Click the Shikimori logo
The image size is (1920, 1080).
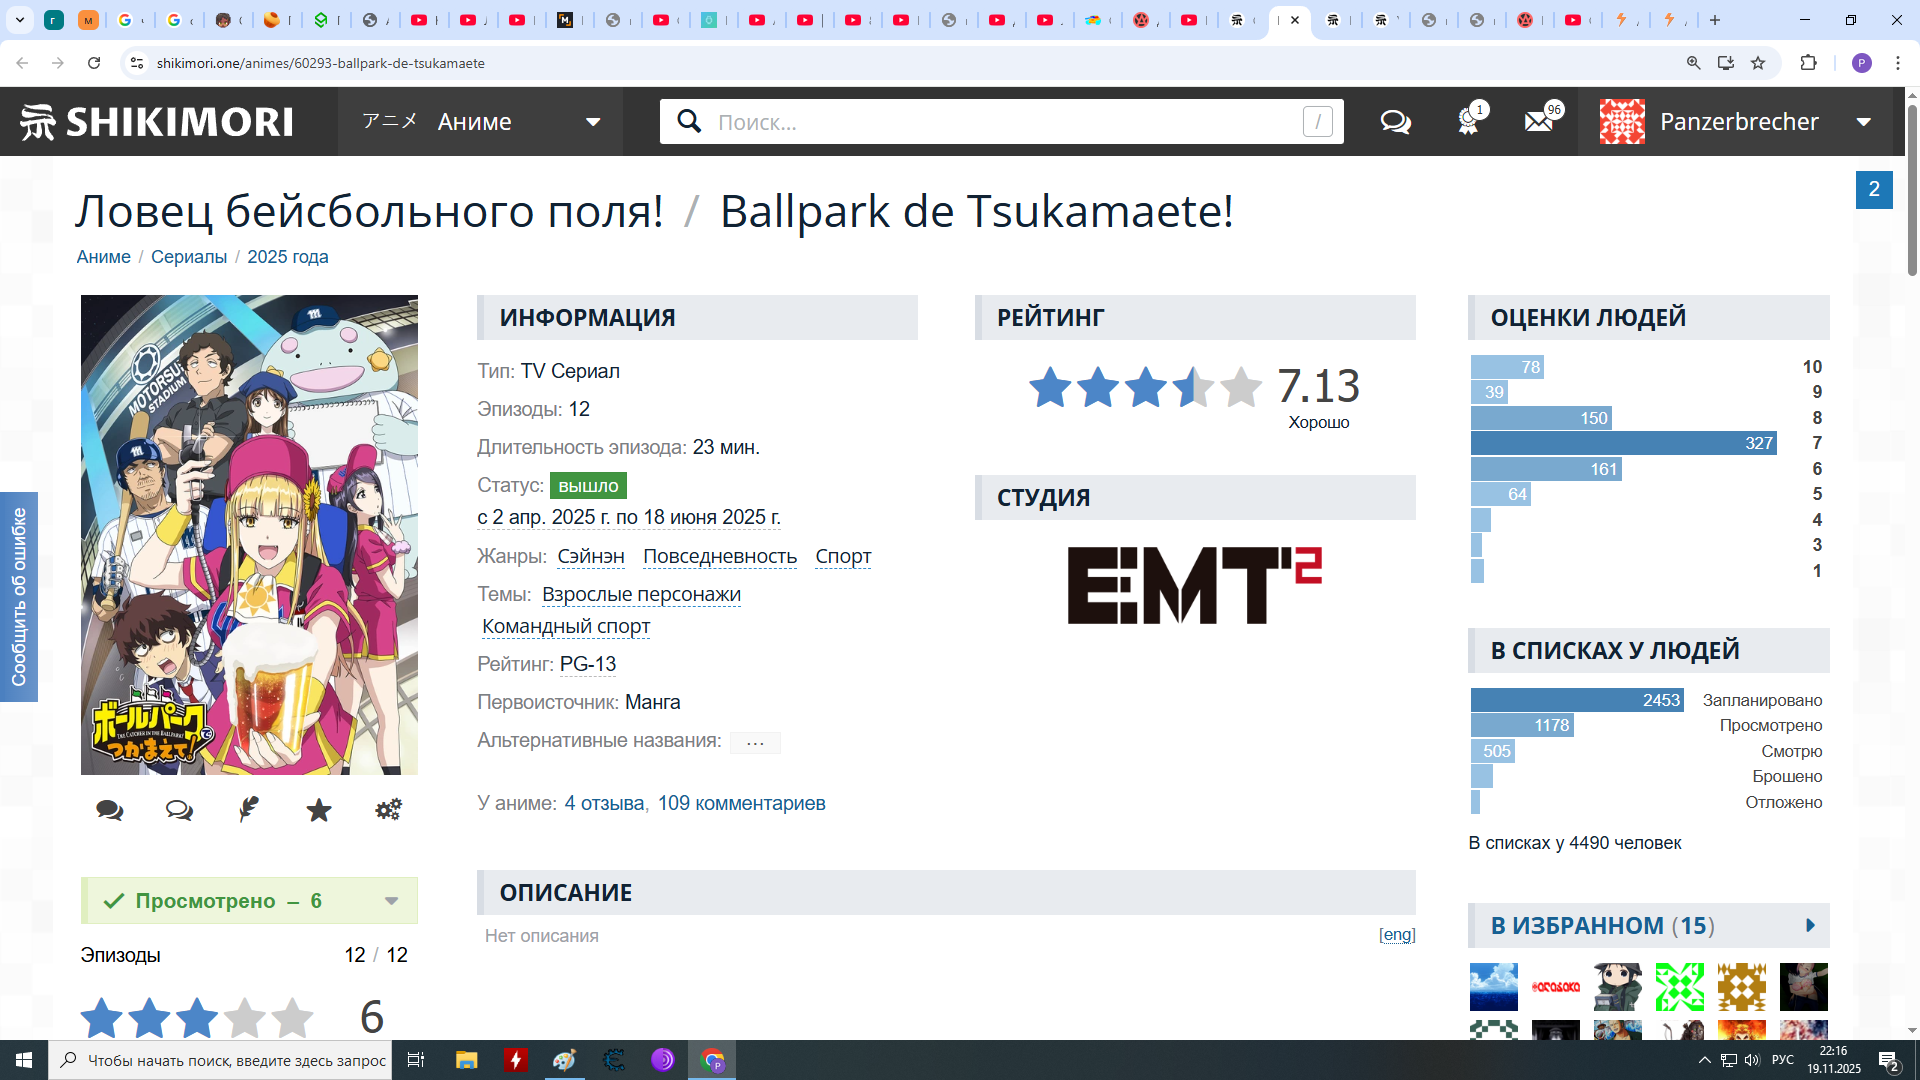[157, 122]
